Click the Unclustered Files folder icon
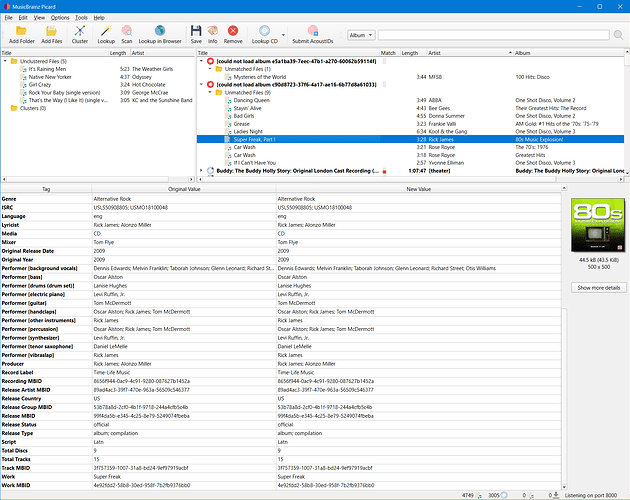Viewport: 630px width, 500px height. [x=14, y=61]
